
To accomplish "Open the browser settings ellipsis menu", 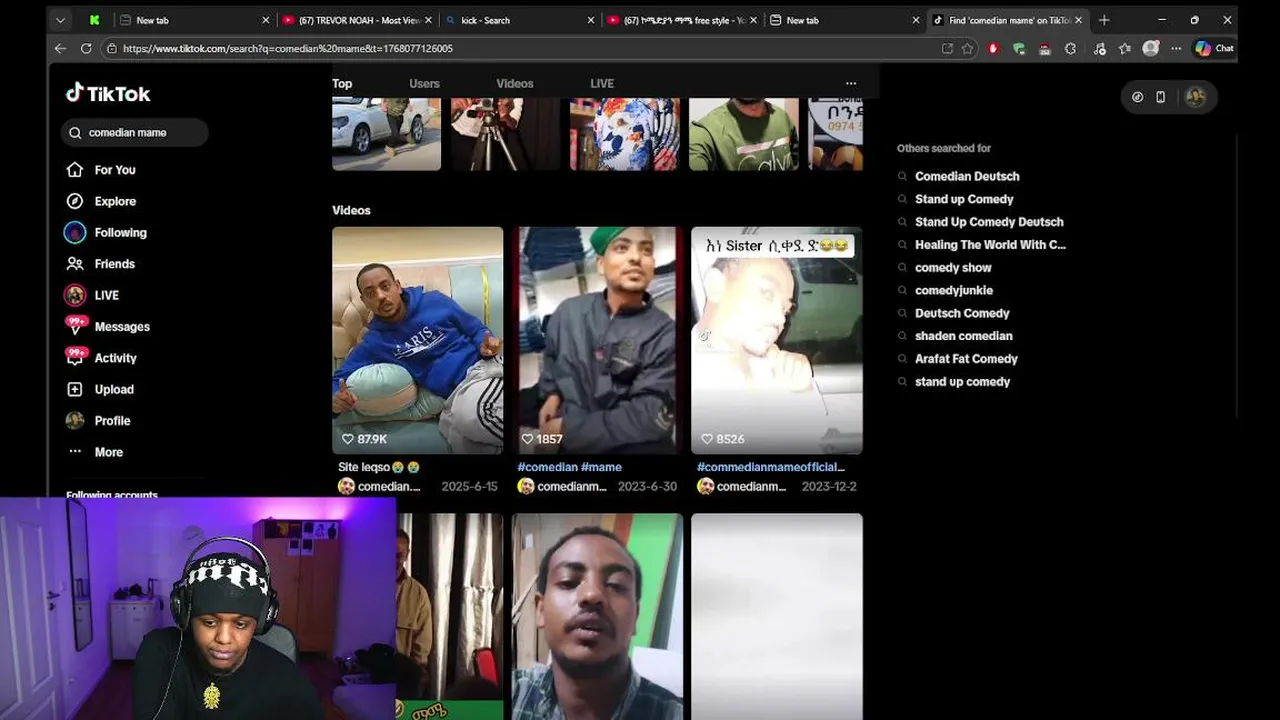I will click(1175, 48).
